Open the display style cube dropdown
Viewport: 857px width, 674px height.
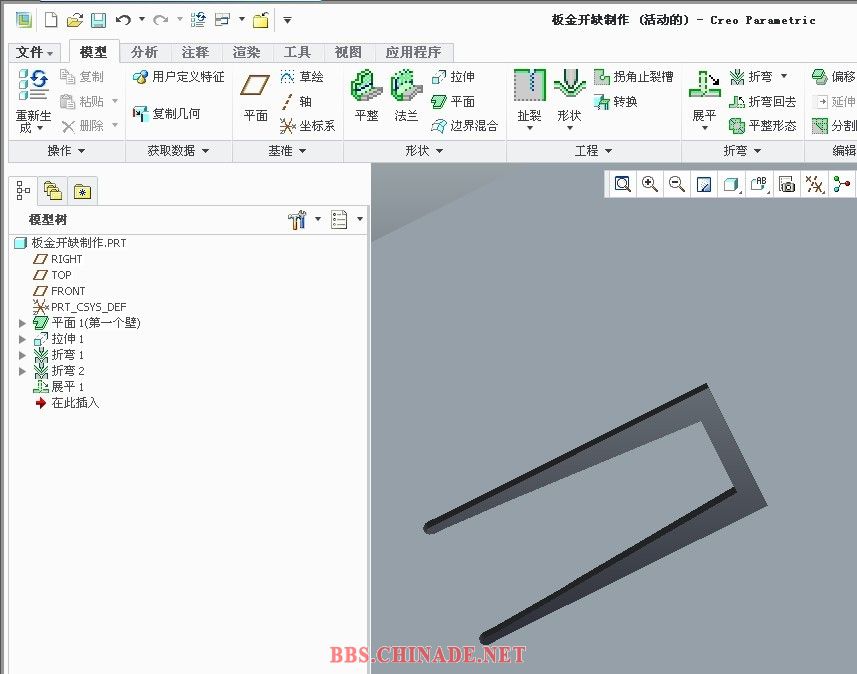pyautogui.click(x=732, y=184)
